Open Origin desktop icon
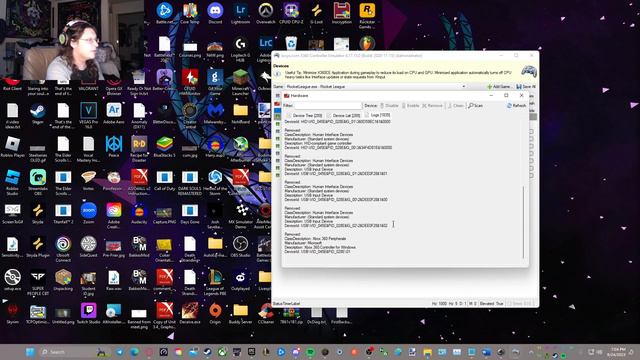Screen dimensions: 640x360 click(215, 313)
